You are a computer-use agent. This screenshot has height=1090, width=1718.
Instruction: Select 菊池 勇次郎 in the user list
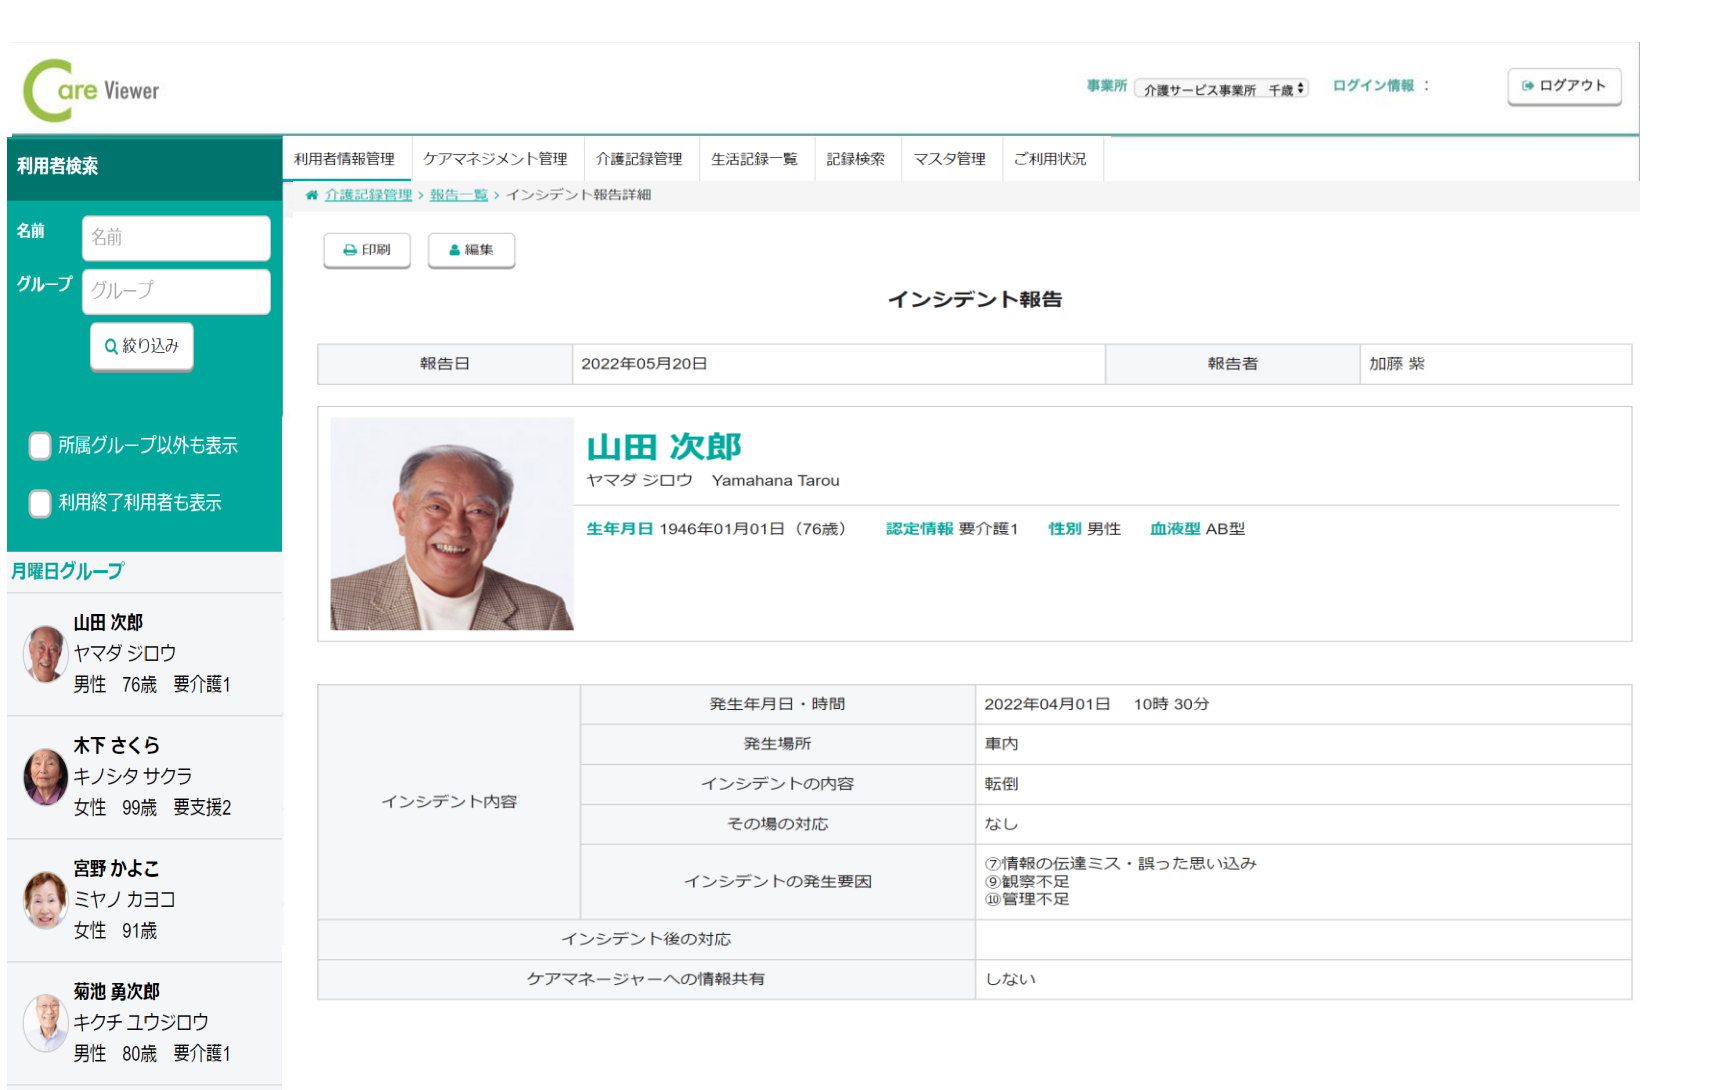point(116,992)
